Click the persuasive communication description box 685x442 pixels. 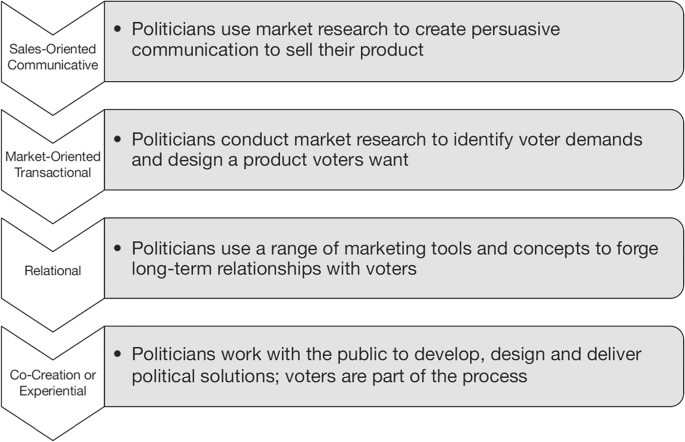394,41
